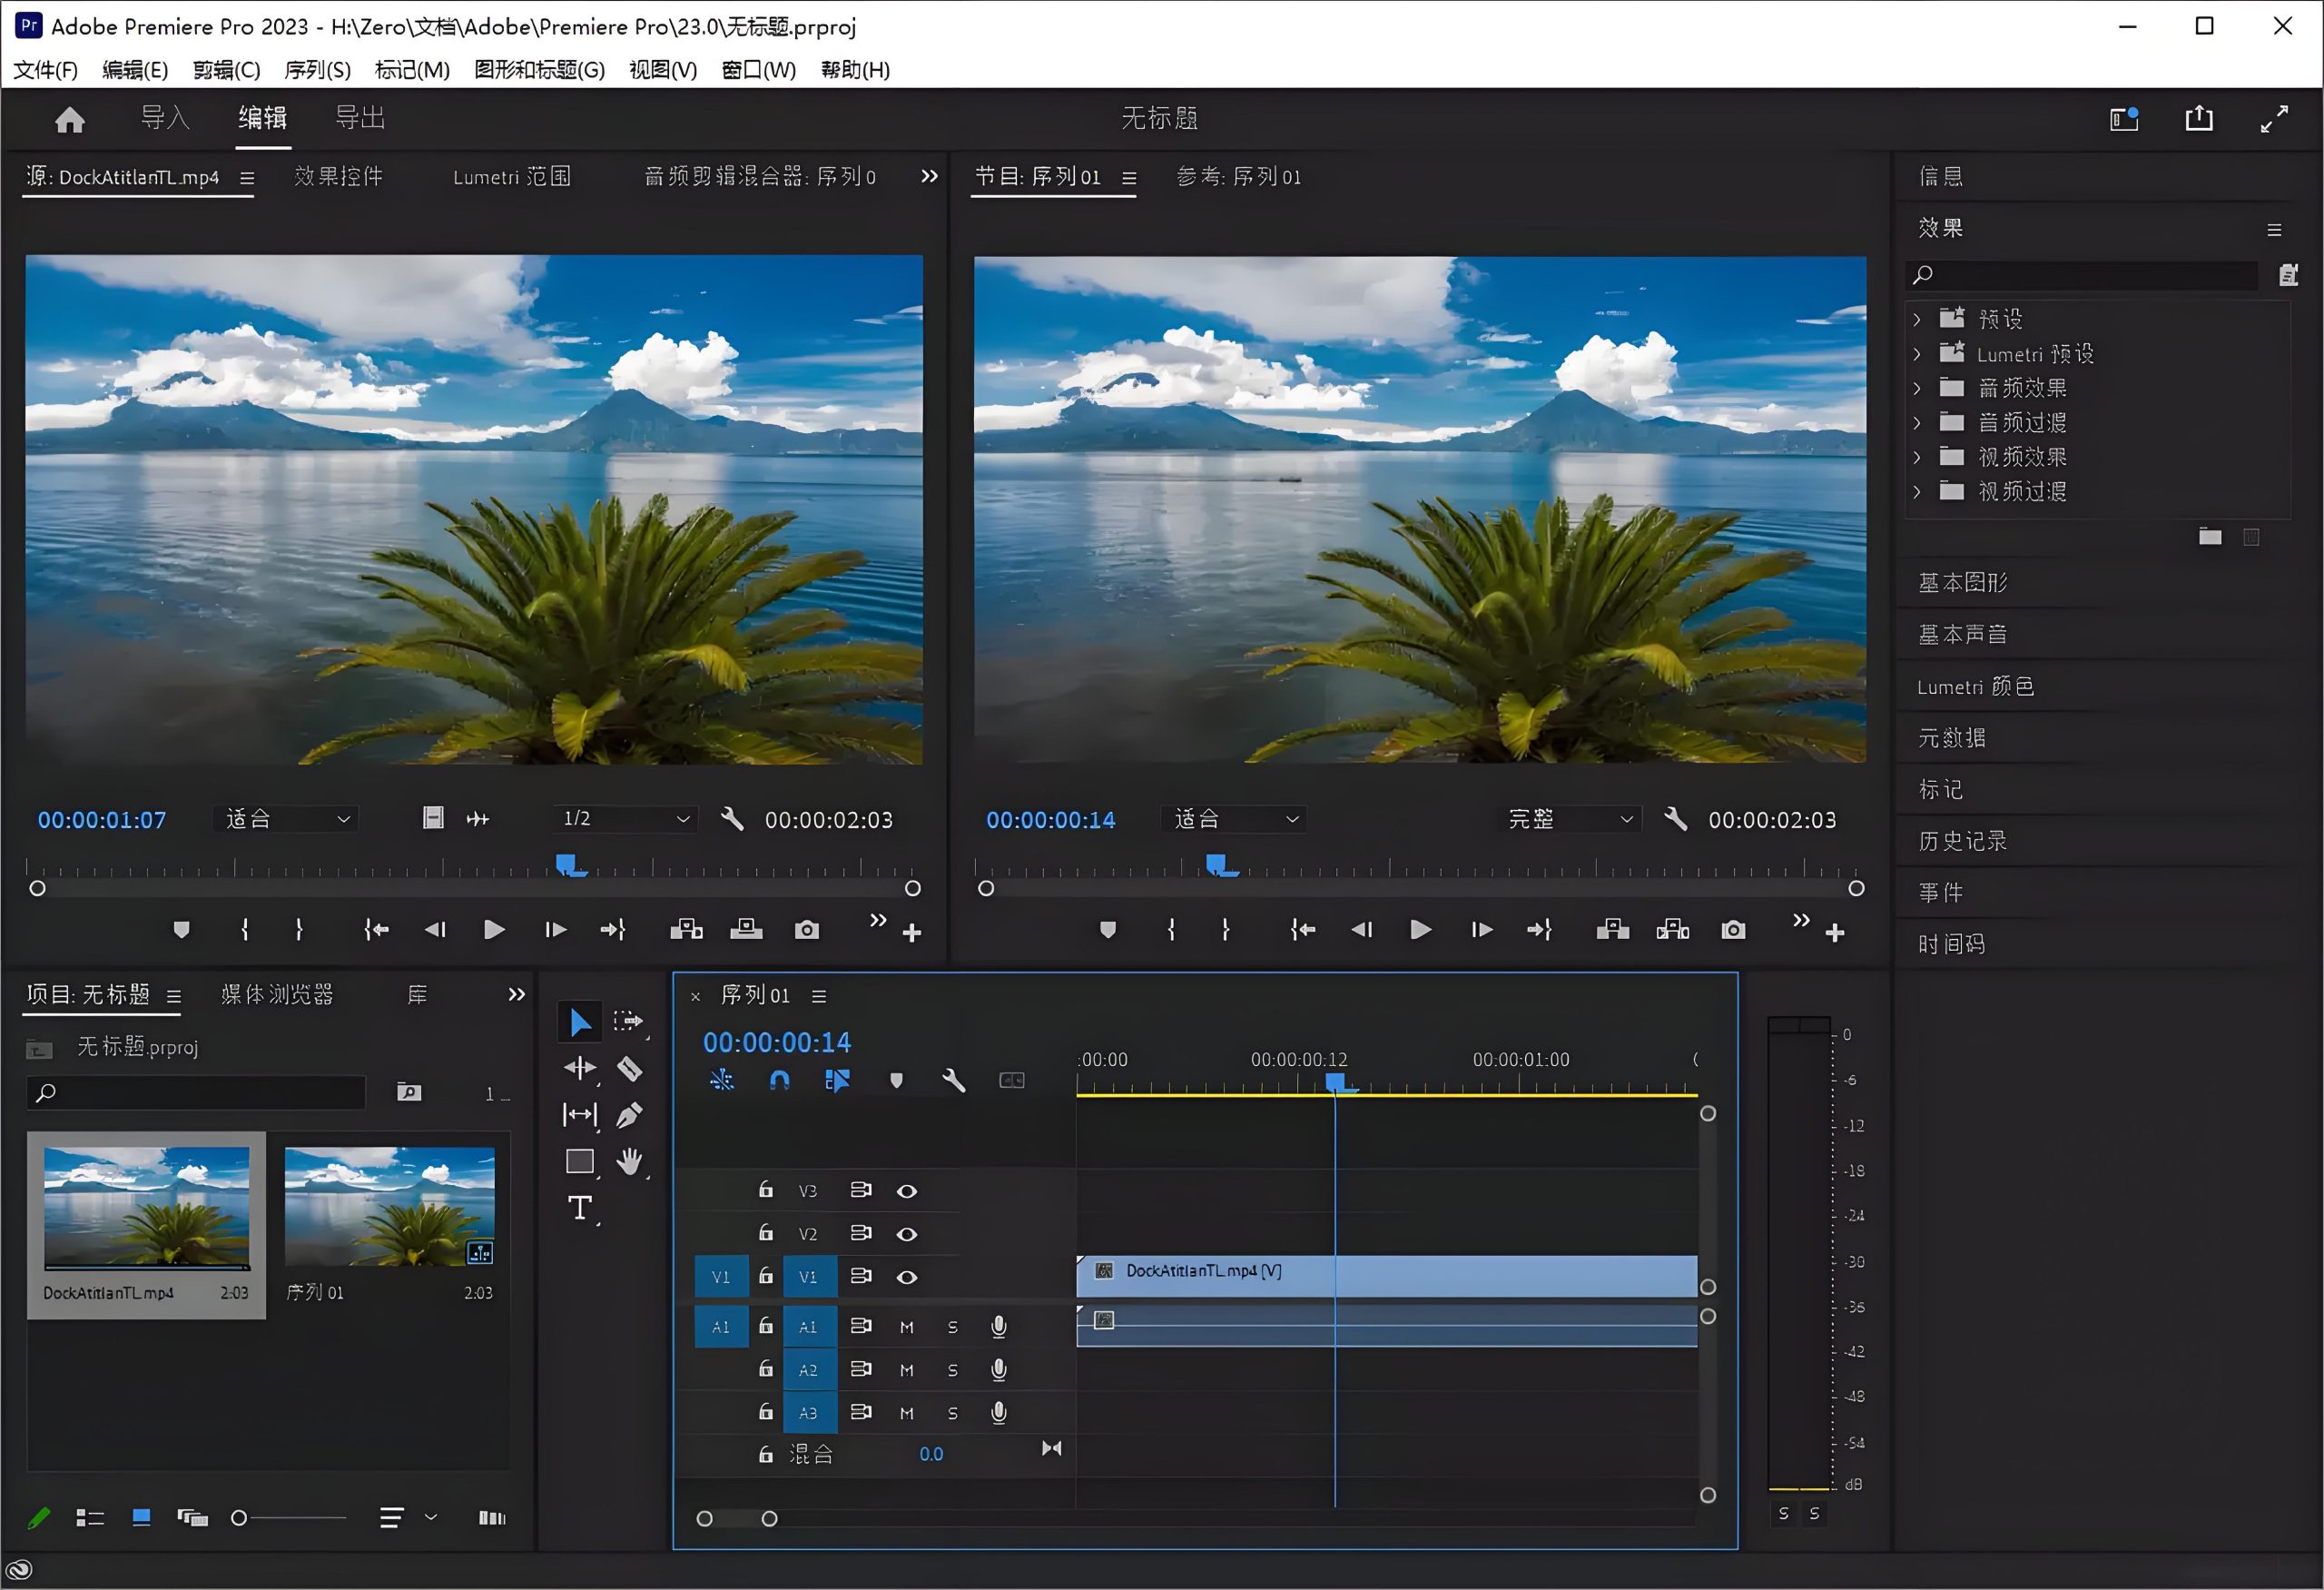Click the program monitor camera export-frame icon
The image size is (2324, 1590).
1733,929
